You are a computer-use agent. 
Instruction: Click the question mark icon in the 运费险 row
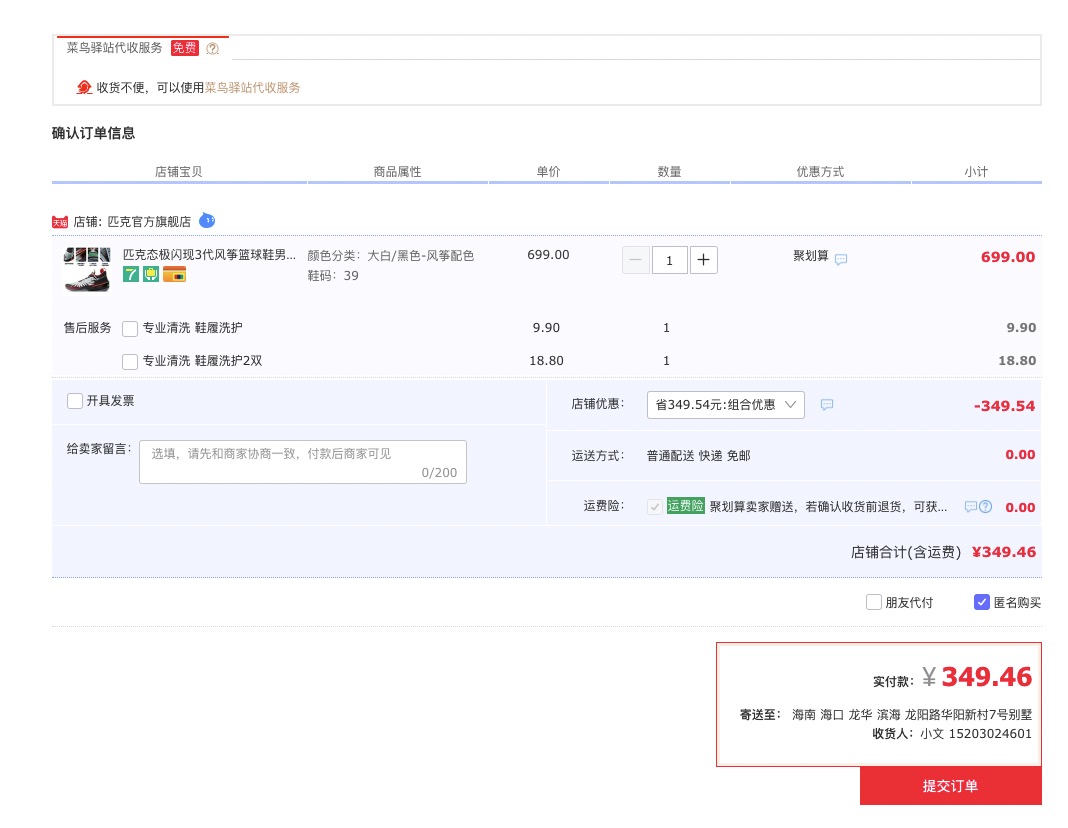986,507
